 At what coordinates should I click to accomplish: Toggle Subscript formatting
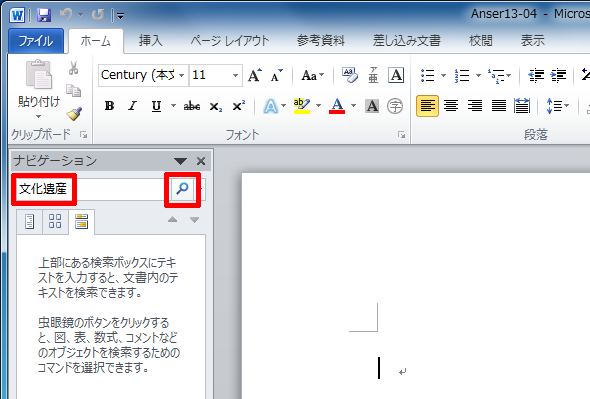coord(216,107)
